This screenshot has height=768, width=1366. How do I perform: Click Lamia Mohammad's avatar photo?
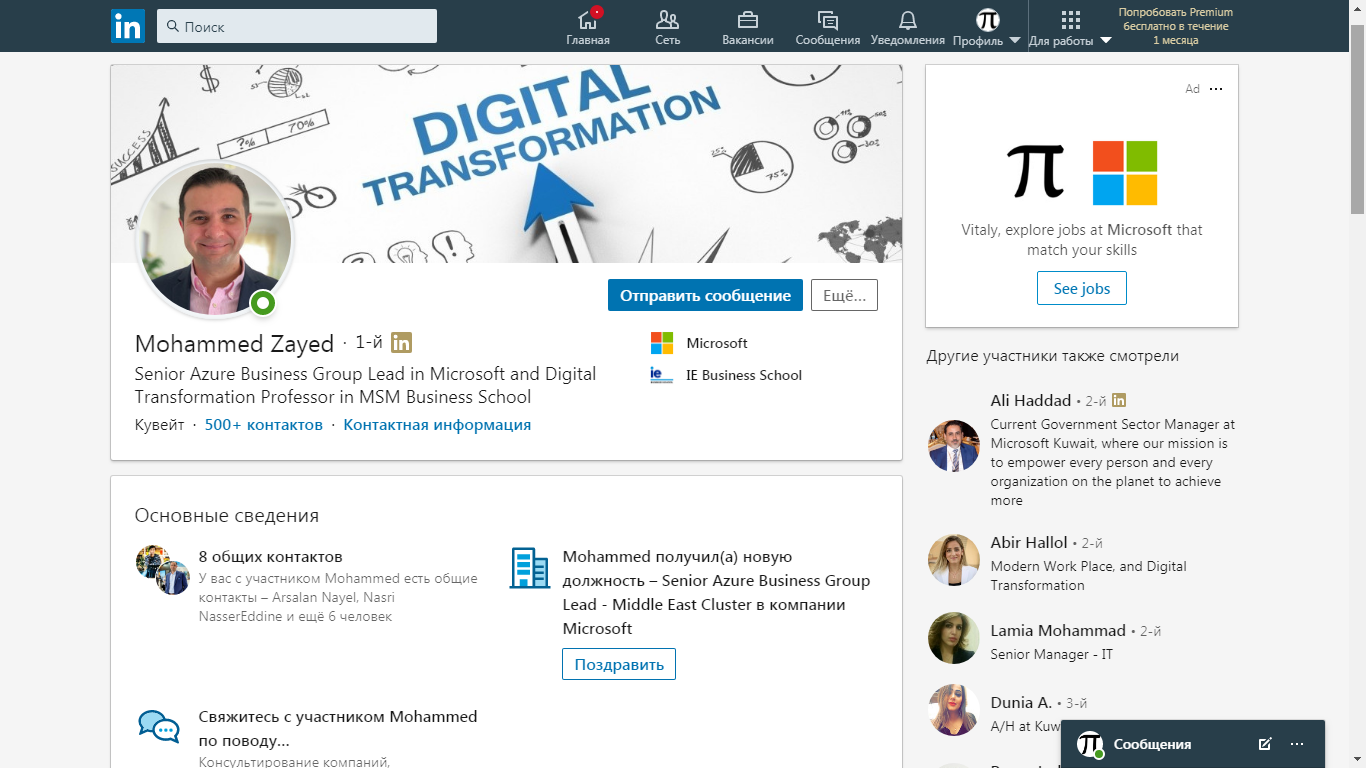point(954,638)
